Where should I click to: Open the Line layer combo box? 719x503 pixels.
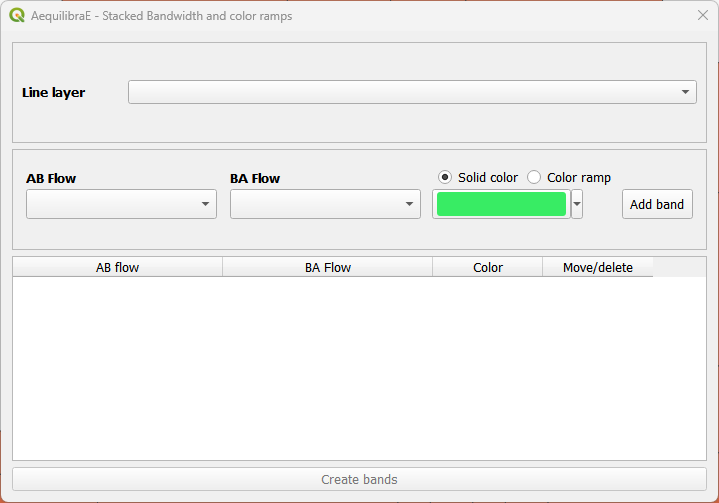point(412,92)
